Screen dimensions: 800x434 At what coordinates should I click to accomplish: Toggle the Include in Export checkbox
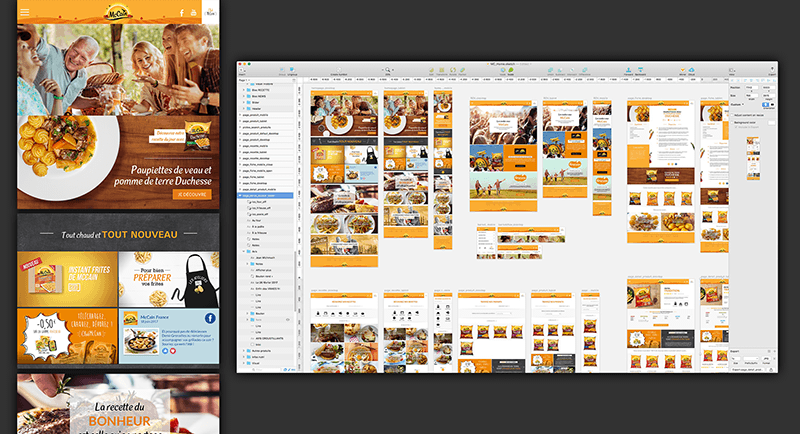coord(736,127)
